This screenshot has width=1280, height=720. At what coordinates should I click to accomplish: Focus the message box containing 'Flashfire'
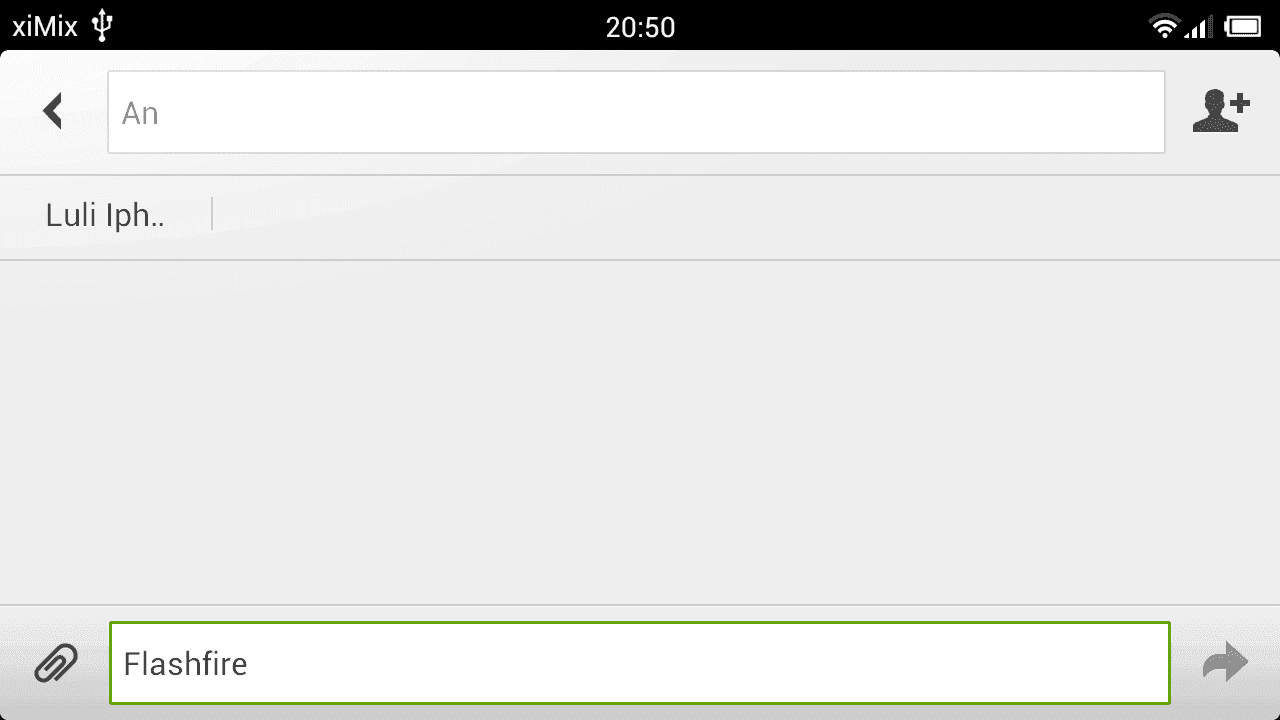[640, 663]
